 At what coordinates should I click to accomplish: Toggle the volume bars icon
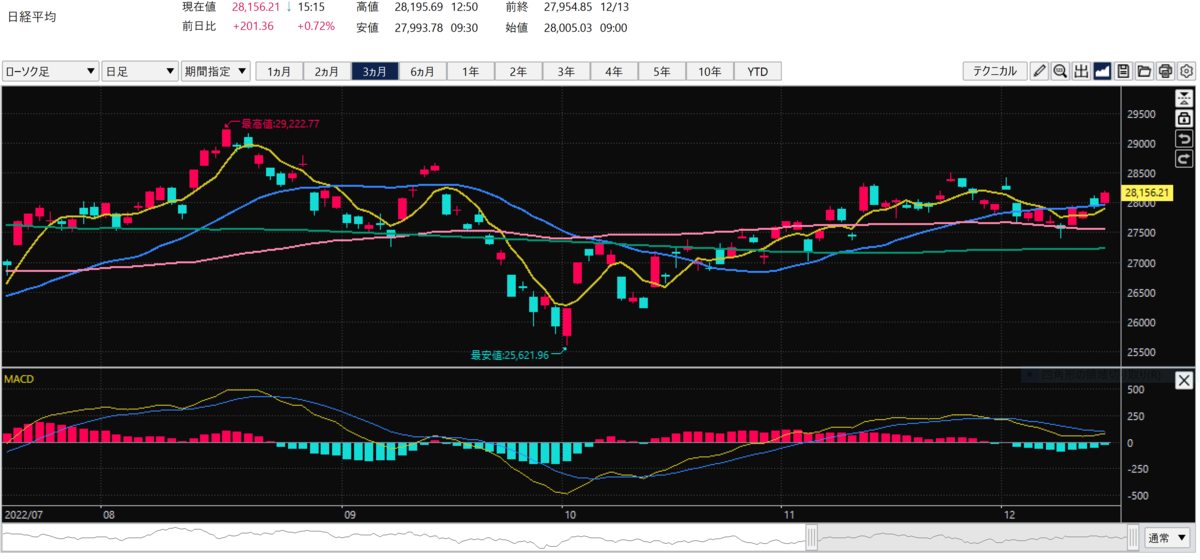(1082, 71)
